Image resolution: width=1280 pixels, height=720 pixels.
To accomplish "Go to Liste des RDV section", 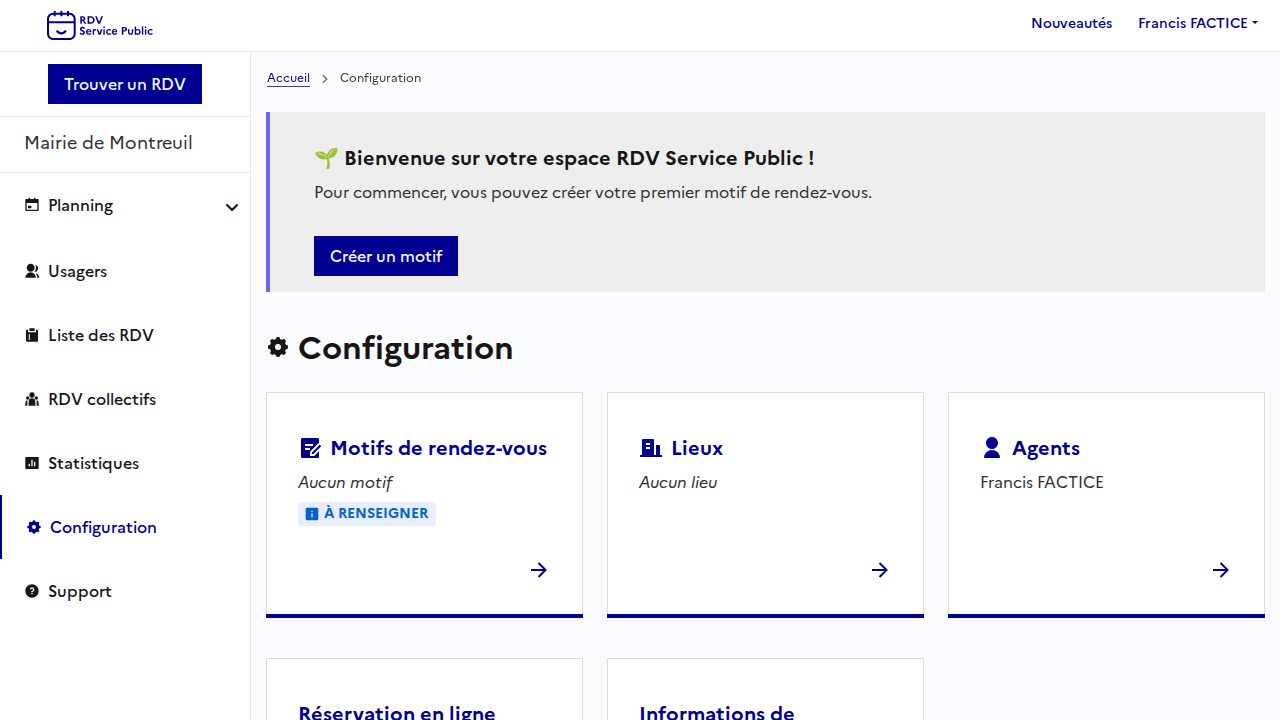I will (x=100, y=335).
